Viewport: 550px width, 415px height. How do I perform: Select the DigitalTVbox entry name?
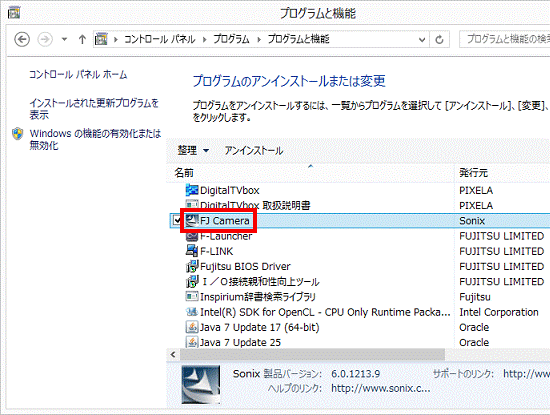pos(230,190)
